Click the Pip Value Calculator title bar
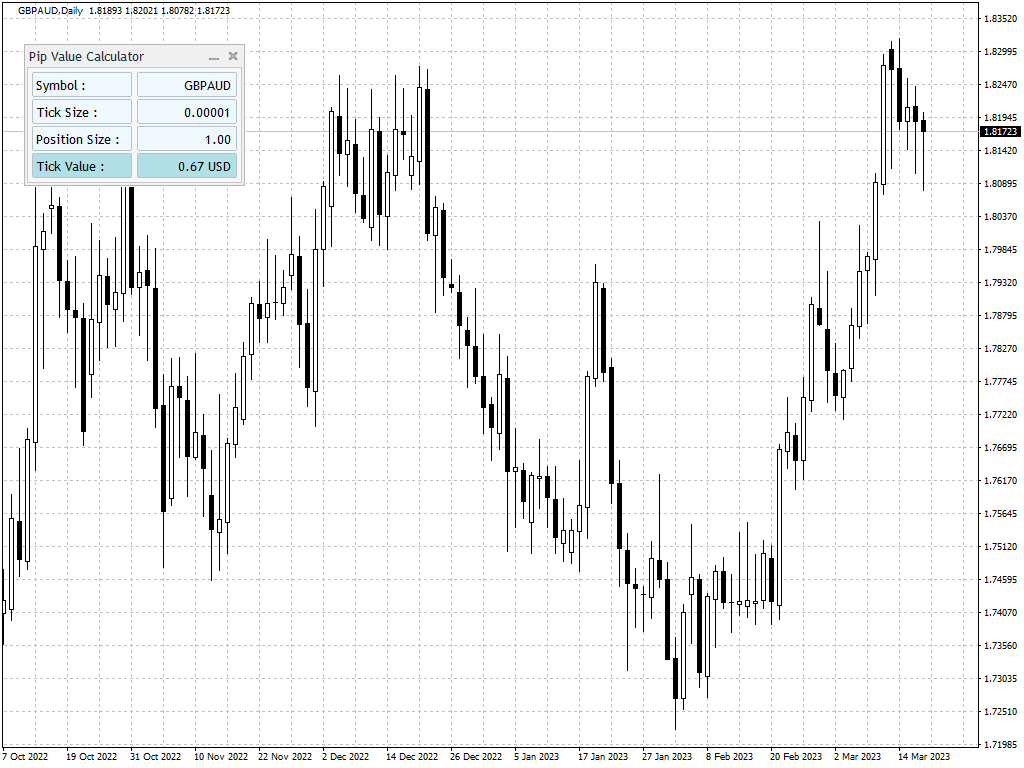Viewport: 1024px width, 768px height. click(x=110, y=57)
